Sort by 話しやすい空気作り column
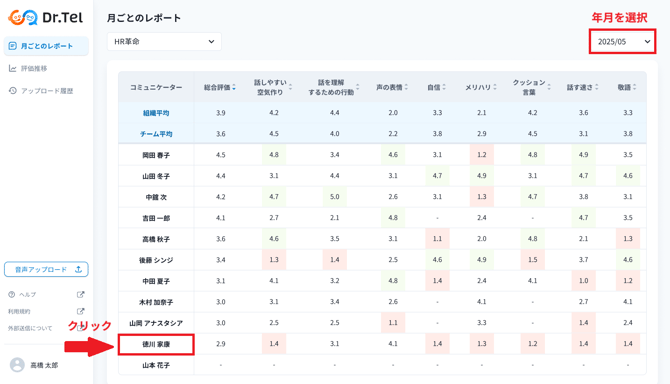Screen dimensions: 670x384 [x=290, y=87]
